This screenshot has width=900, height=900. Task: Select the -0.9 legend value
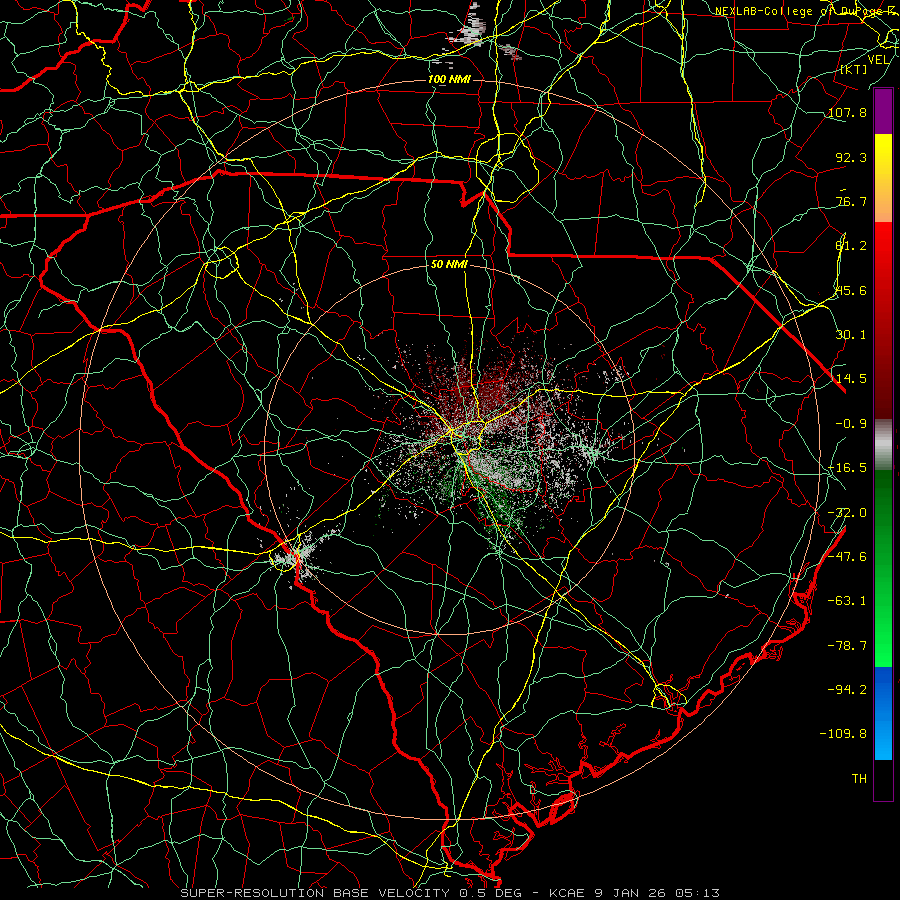(x=851, y=423)
